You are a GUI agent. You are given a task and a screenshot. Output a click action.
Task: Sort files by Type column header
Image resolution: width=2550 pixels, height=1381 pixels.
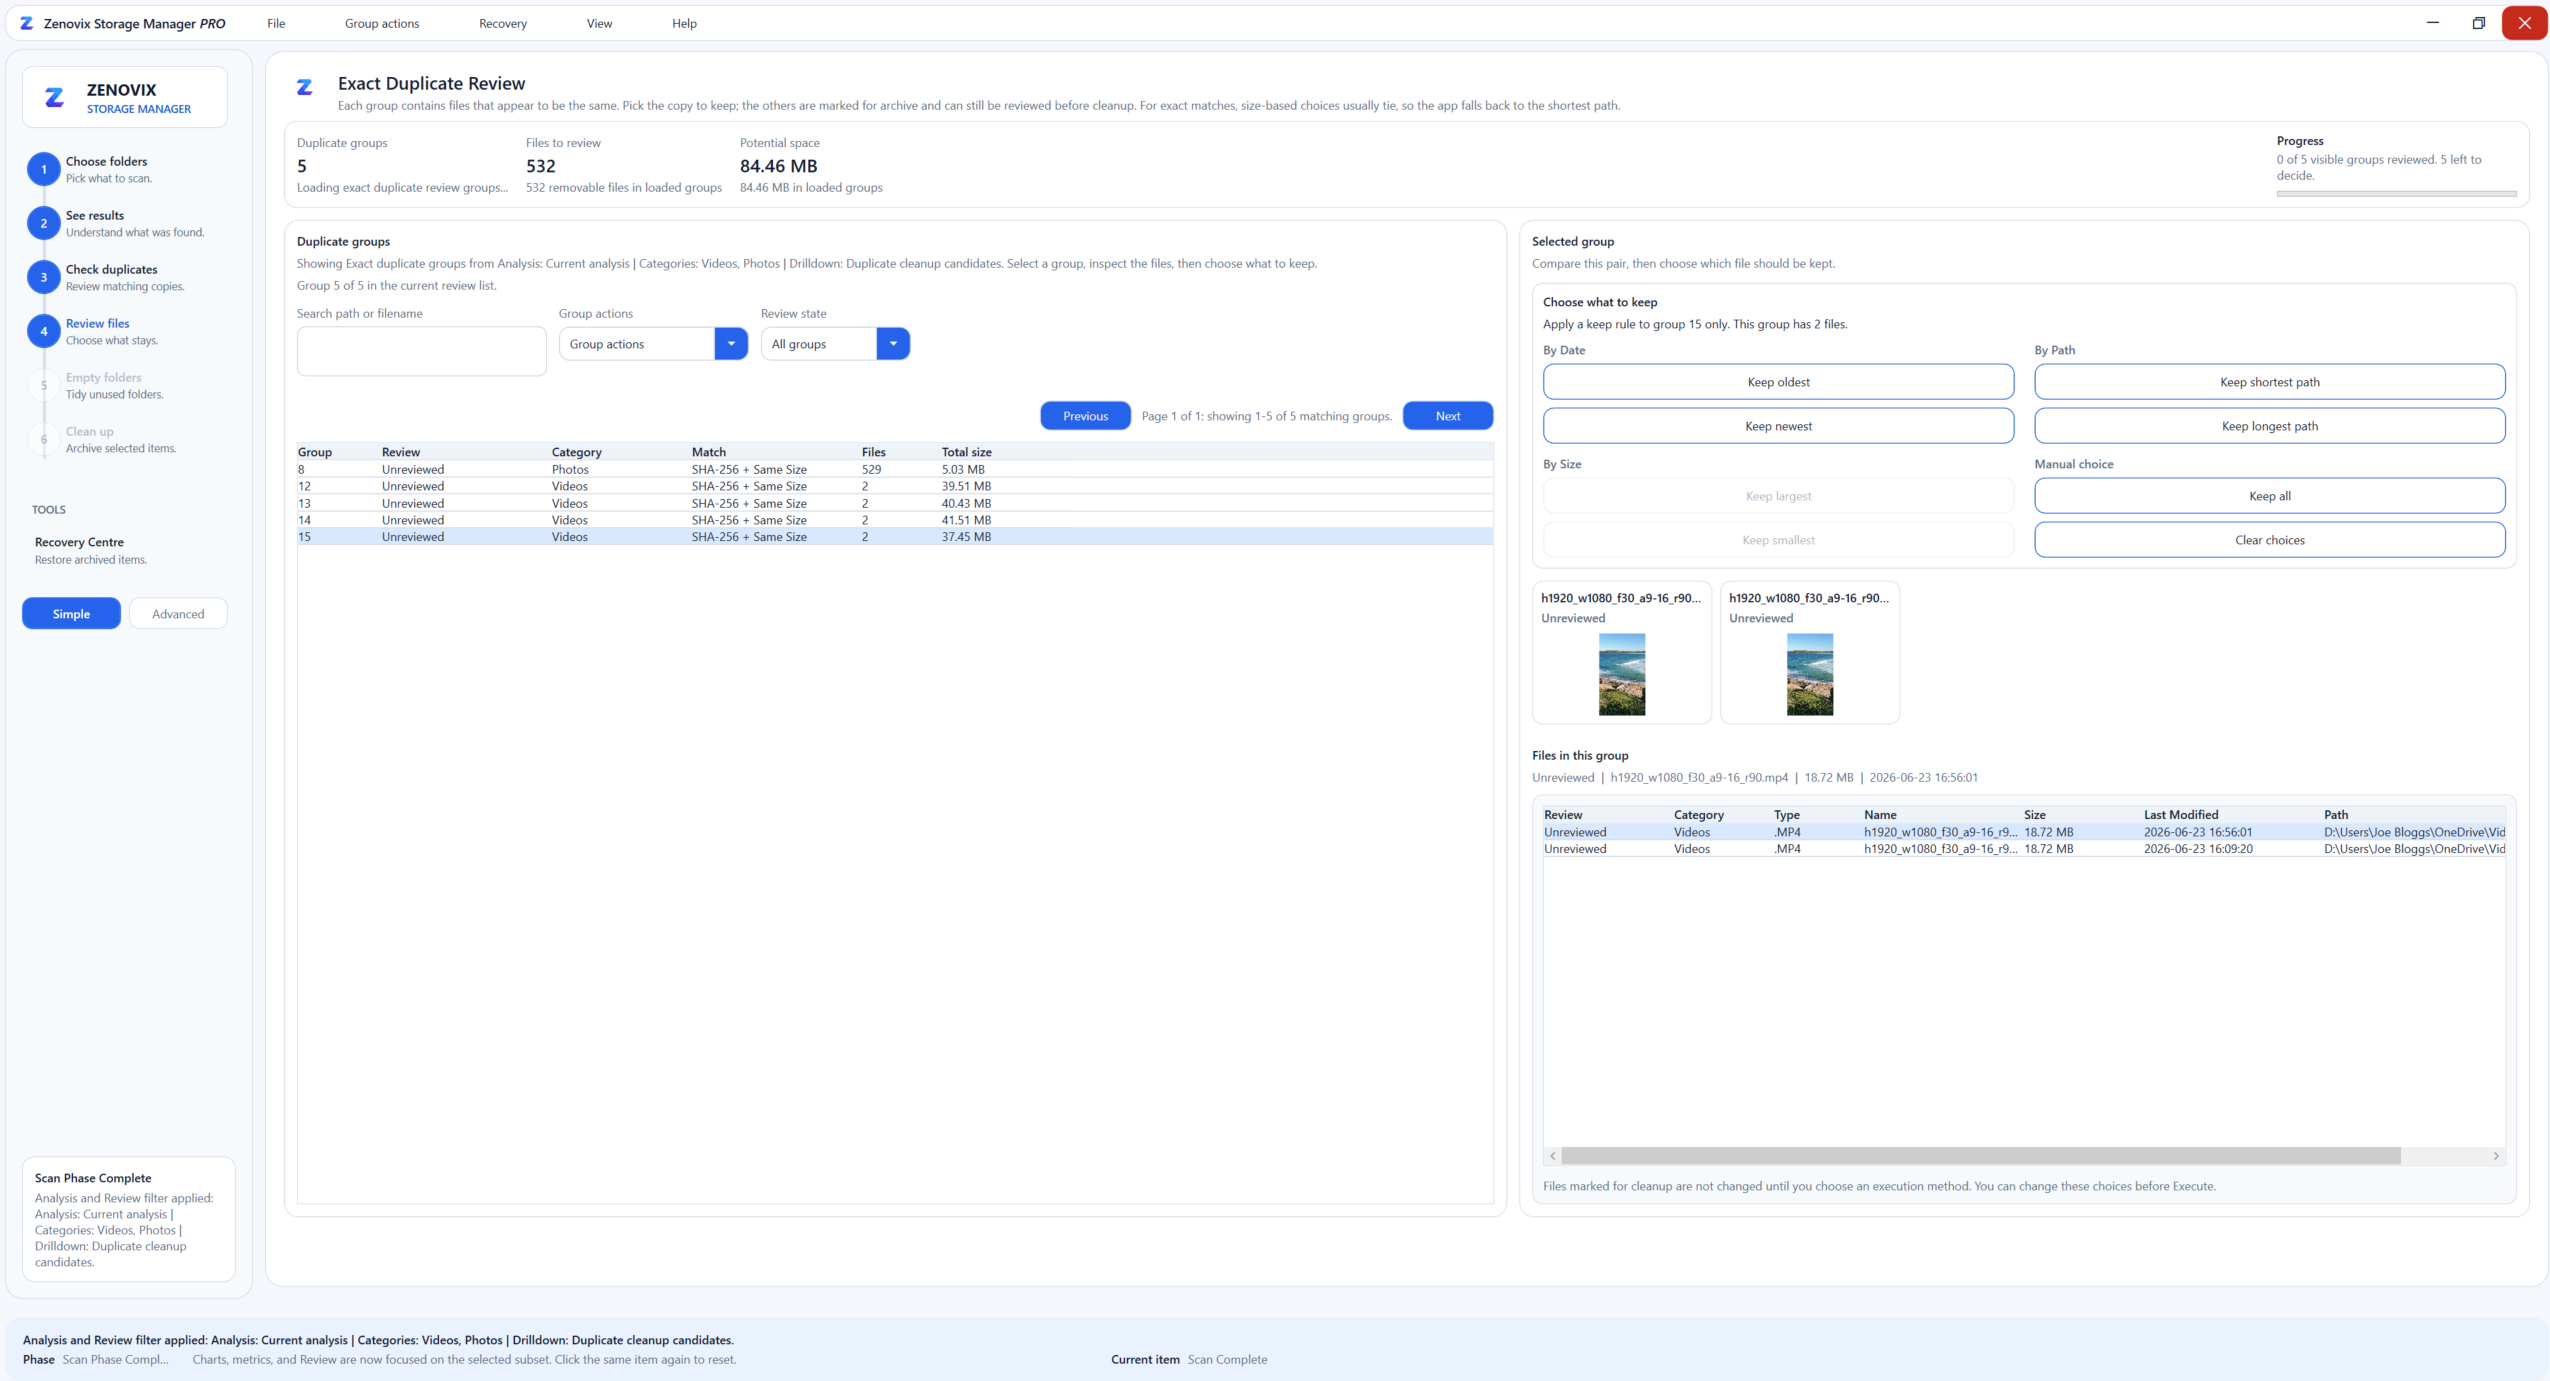click(1786, 815)
